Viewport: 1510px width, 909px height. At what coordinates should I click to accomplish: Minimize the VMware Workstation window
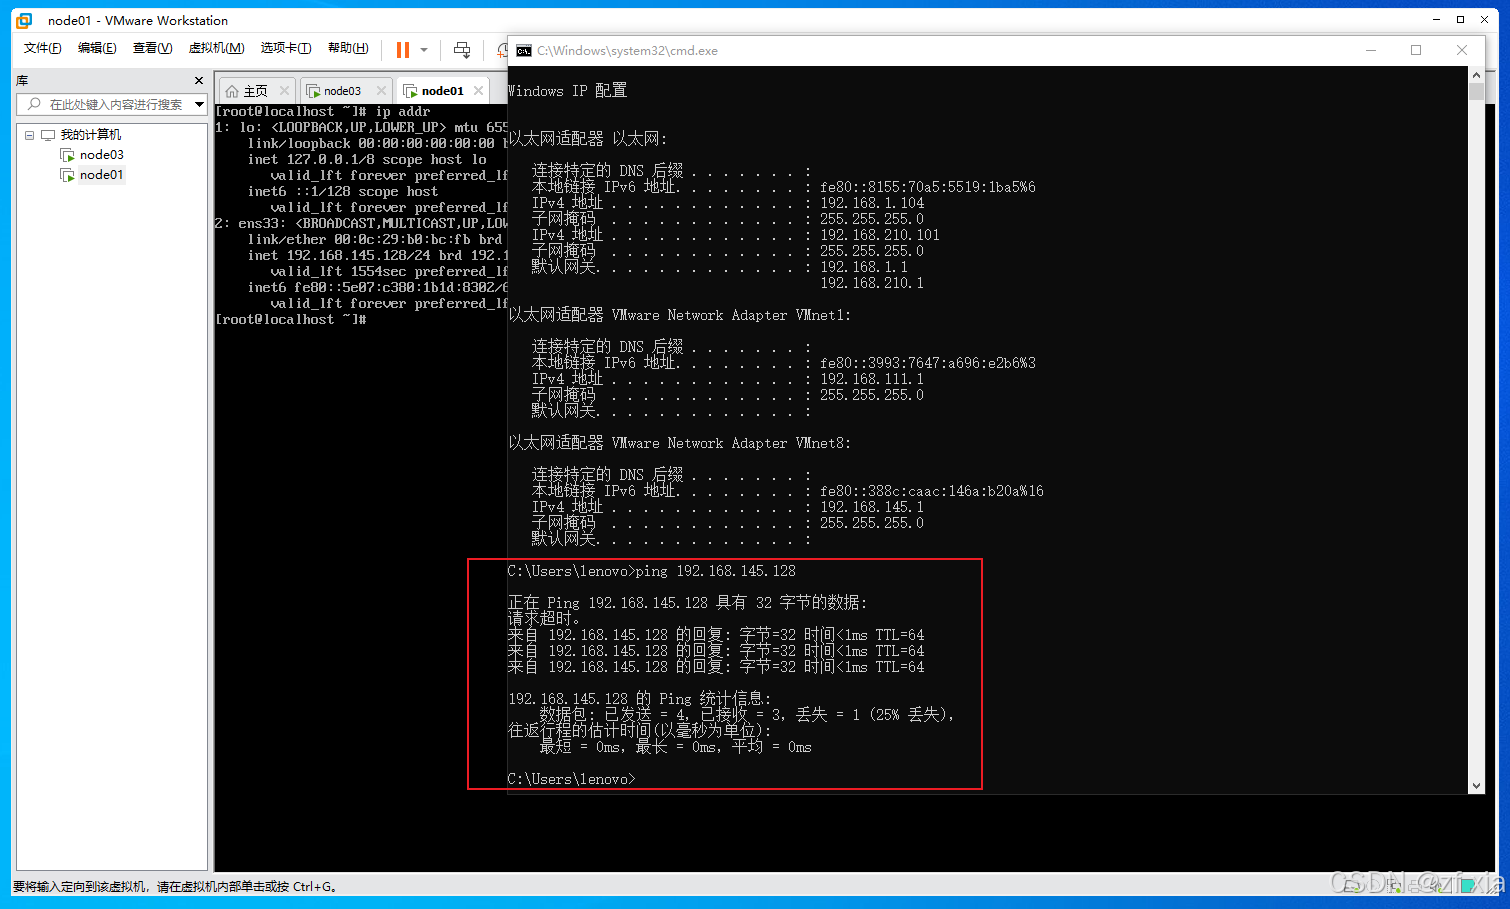click(x=1436, y=19)
